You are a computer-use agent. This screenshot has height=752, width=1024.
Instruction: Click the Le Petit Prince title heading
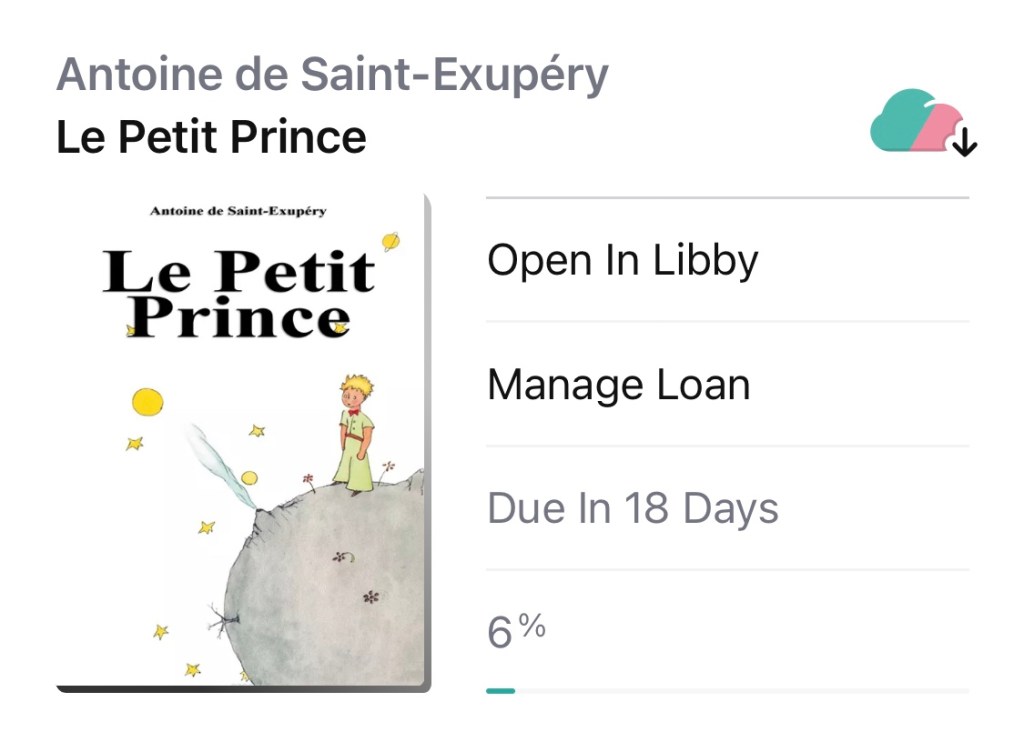coord(211,137)
